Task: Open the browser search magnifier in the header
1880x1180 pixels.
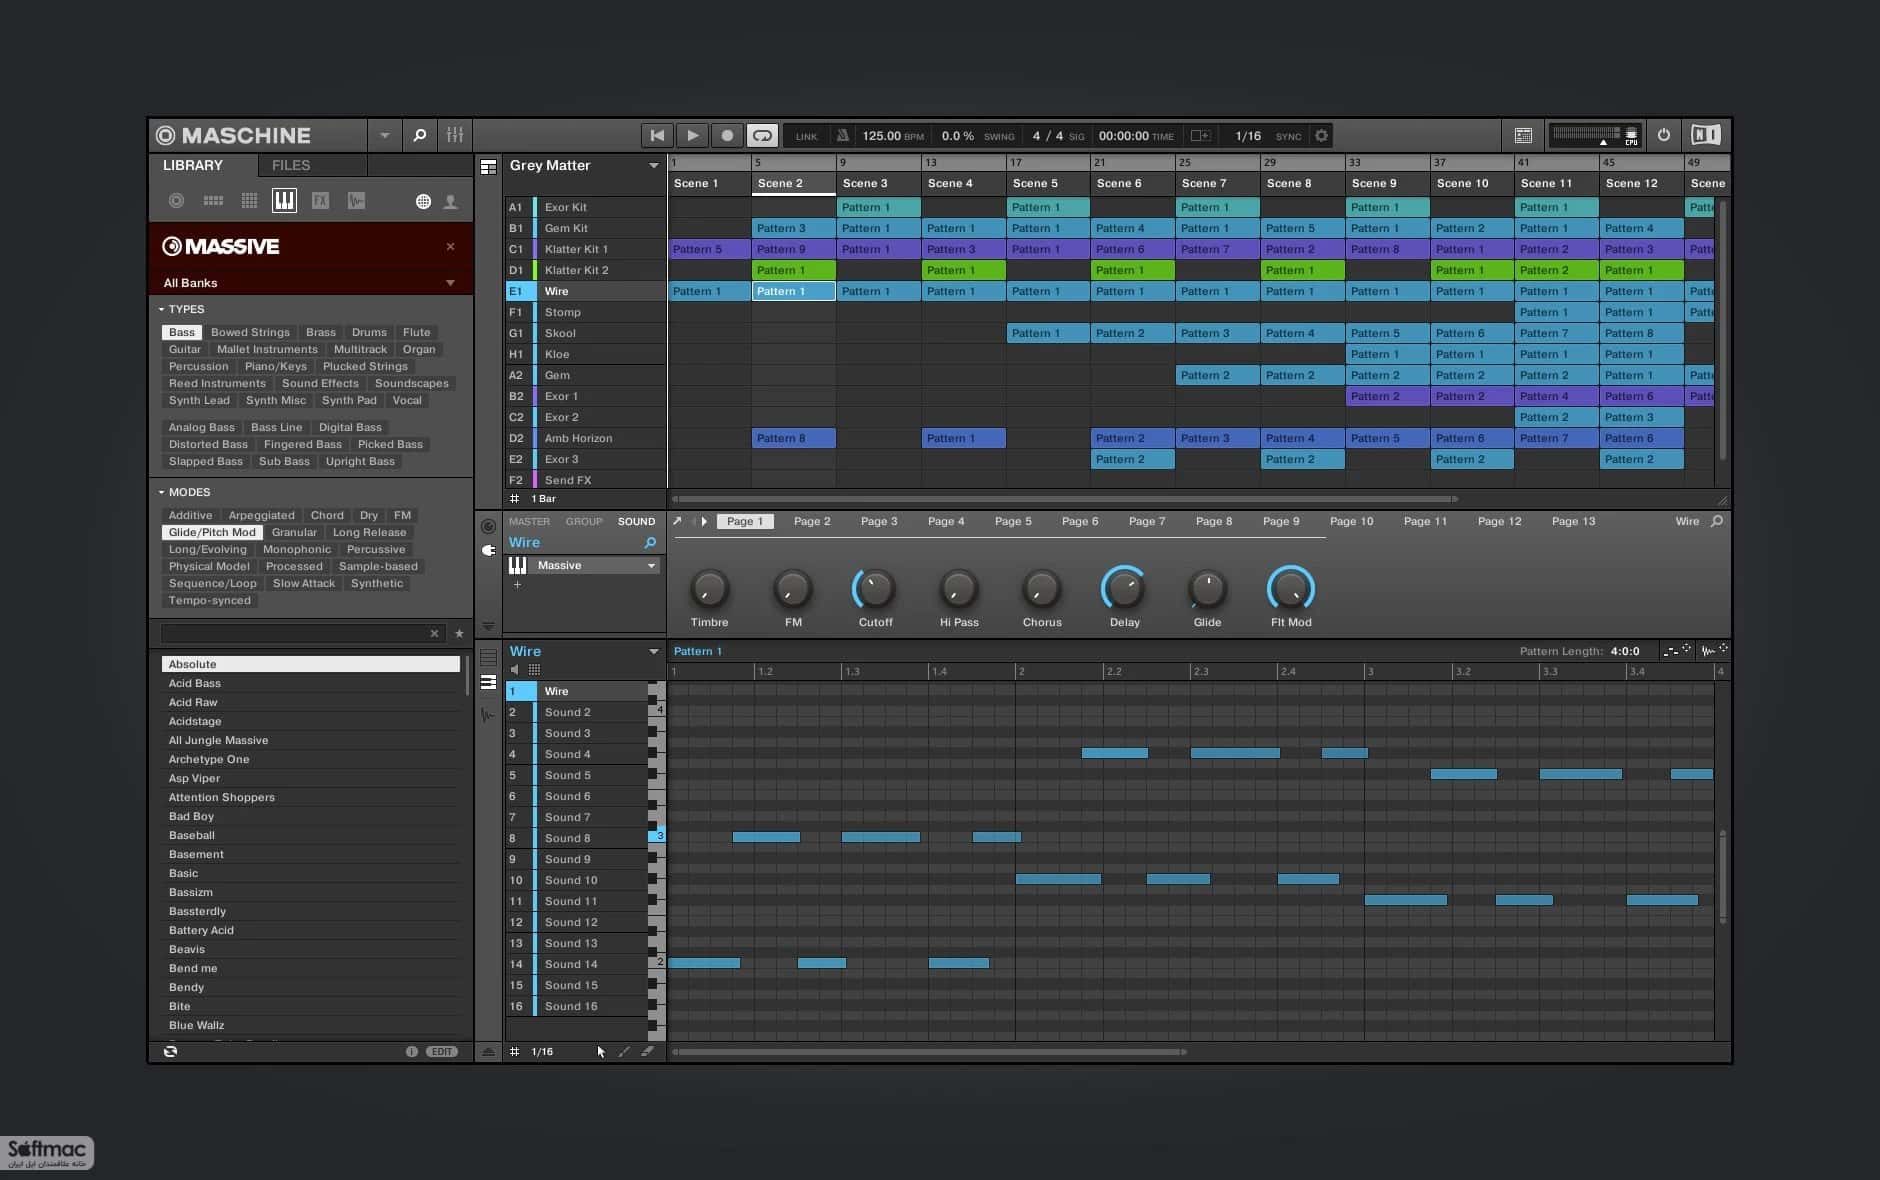Action: click(x=420, y=135)
